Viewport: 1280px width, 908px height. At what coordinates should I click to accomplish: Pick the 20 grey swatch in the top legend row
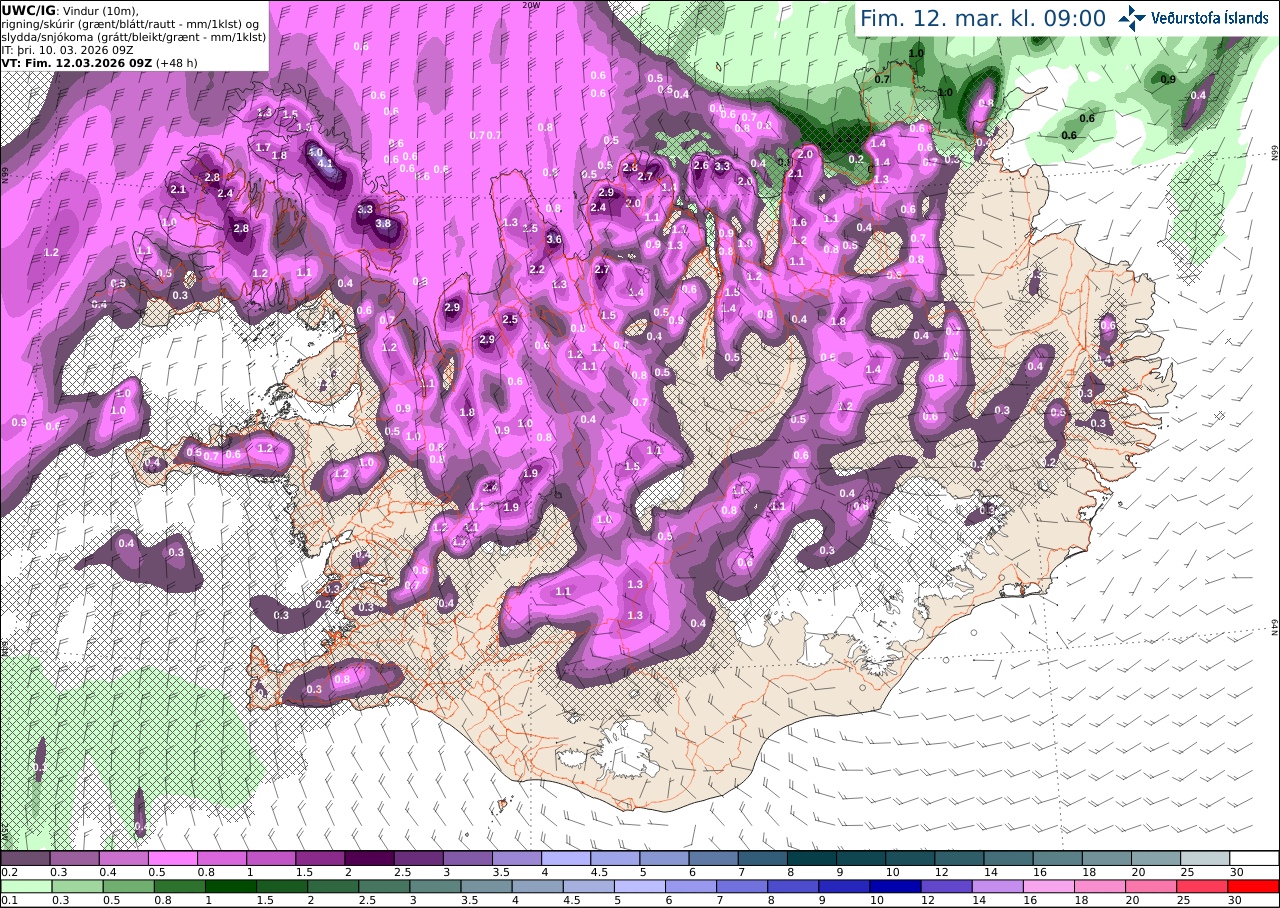click(x=1156, y=858)
